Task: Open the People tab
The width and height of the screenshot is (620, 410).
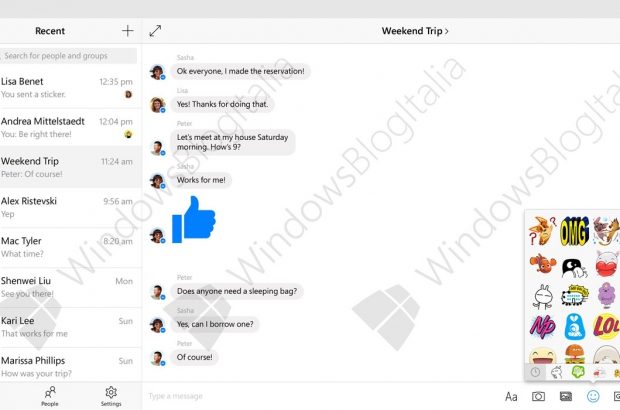Action: click(50, 396)
